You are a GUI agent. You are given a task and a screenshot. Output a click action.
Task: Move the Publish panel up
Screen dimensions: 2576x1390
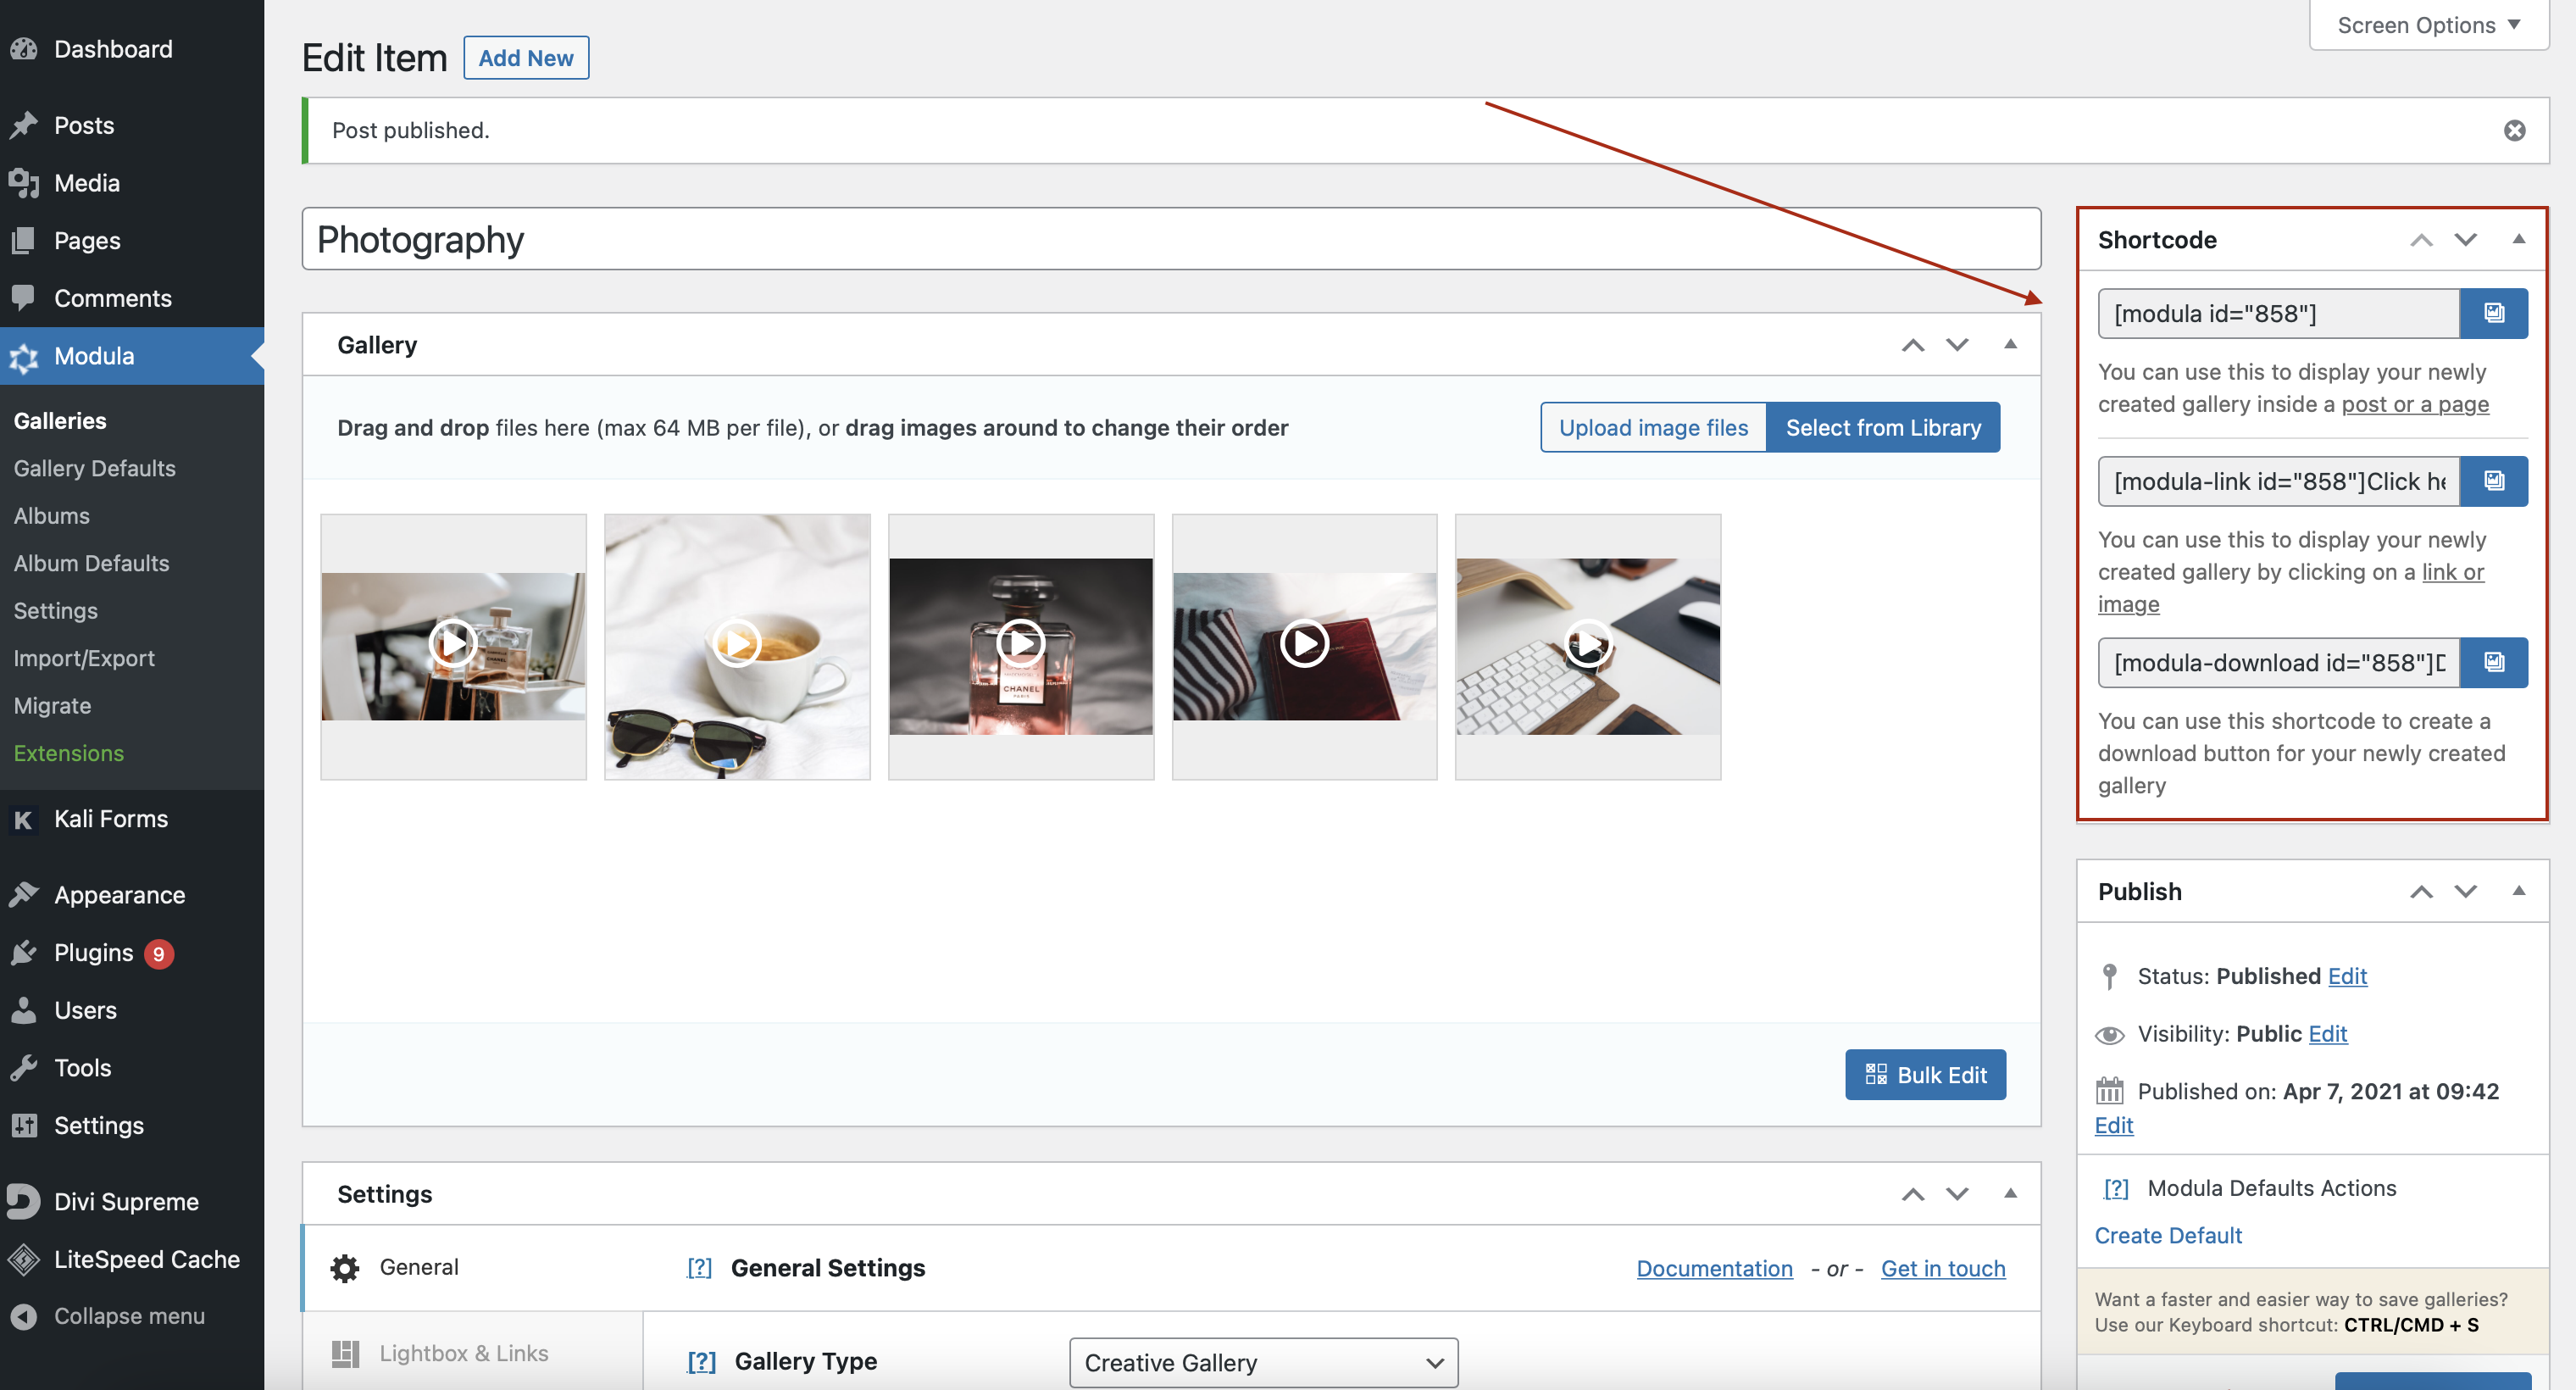2421,892
